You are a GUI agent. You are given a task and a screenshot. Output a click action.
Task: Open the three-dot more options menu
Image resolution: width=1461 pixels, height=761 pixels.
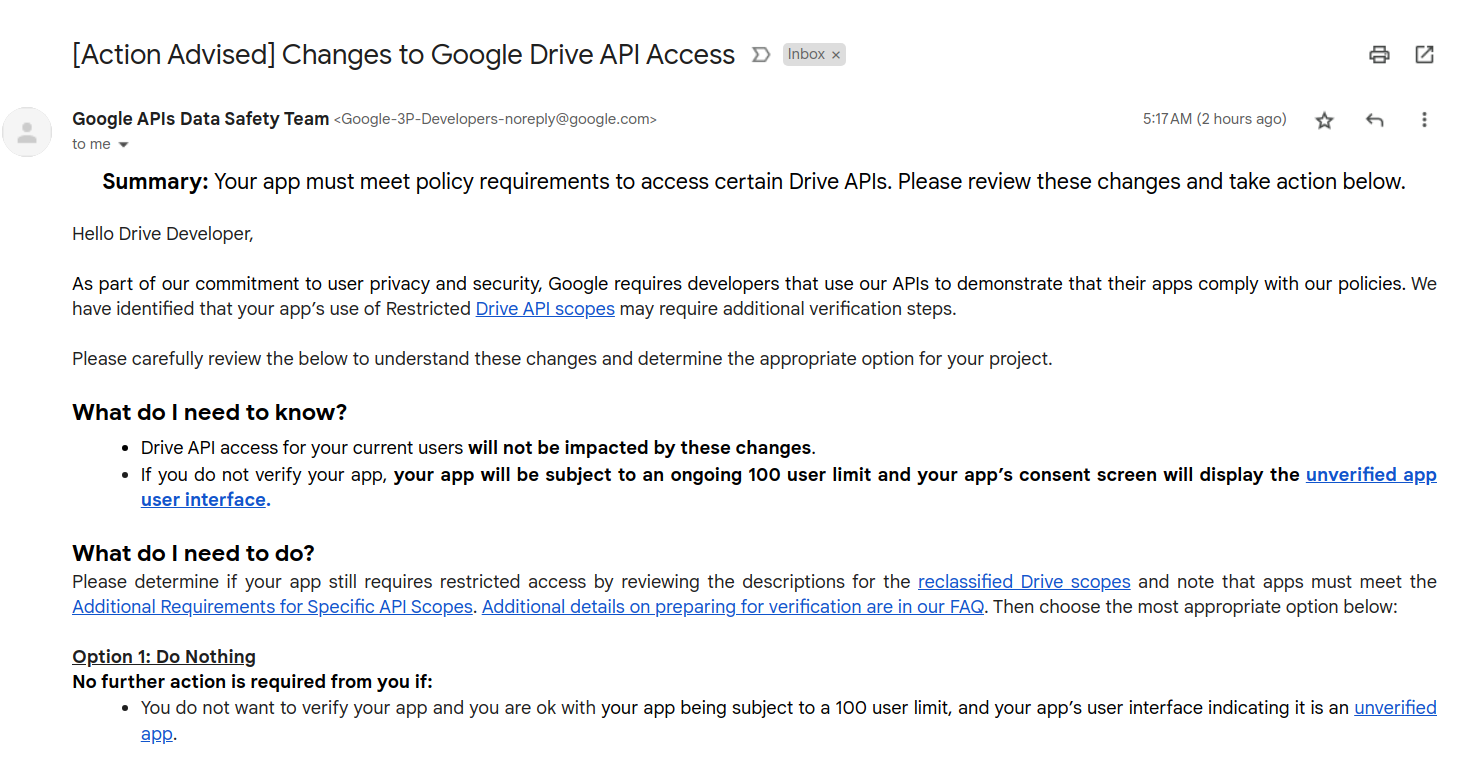[1424, 120]
